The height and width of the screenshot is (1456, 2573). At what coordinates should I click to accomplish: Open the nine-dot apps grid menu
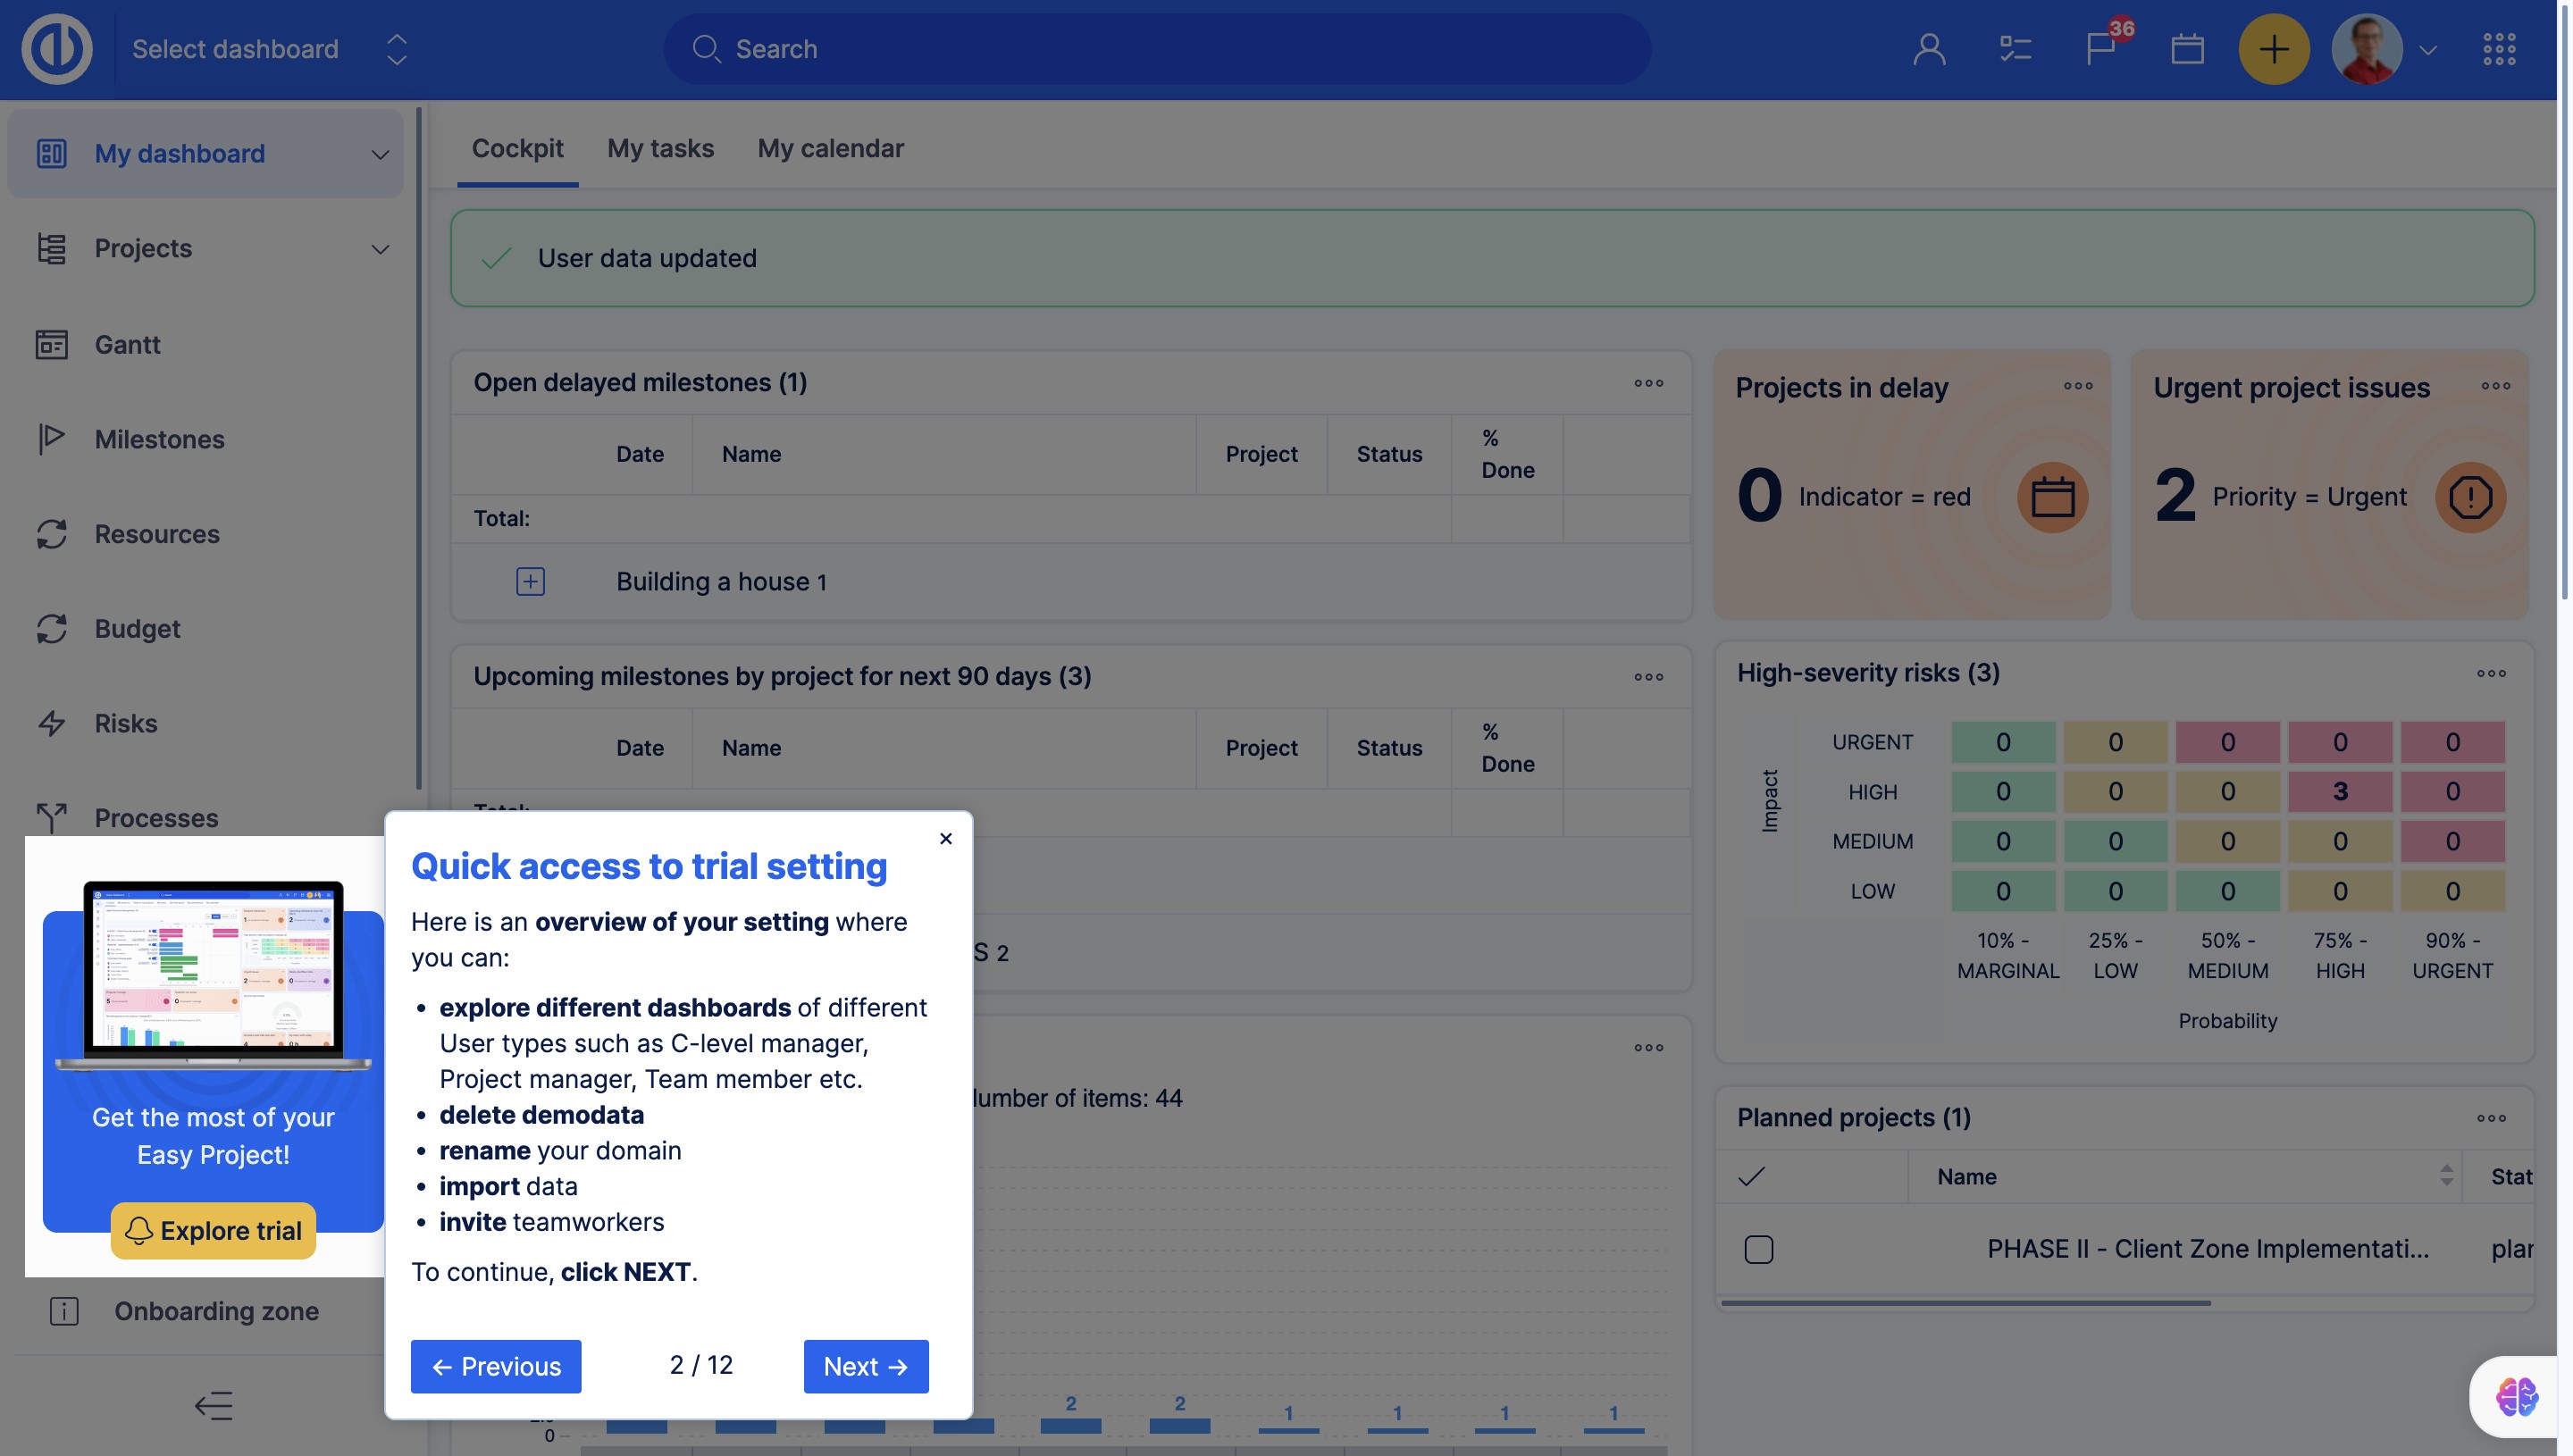click(2498, 49)
